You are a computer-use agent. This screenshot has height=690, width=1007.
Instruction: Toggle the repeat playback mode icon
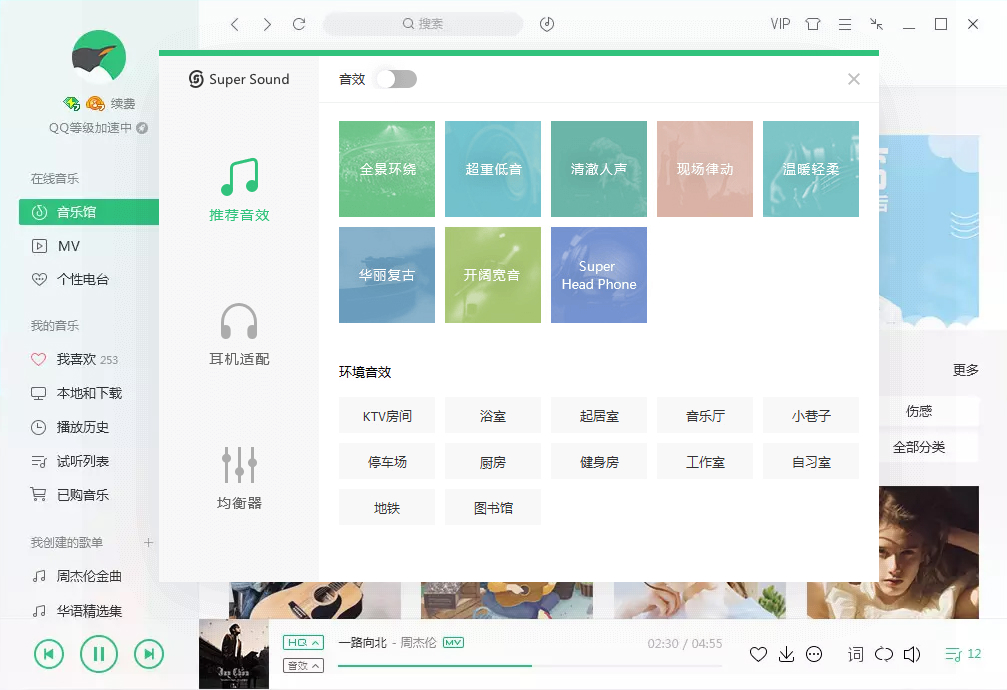(x=884, y=654)
